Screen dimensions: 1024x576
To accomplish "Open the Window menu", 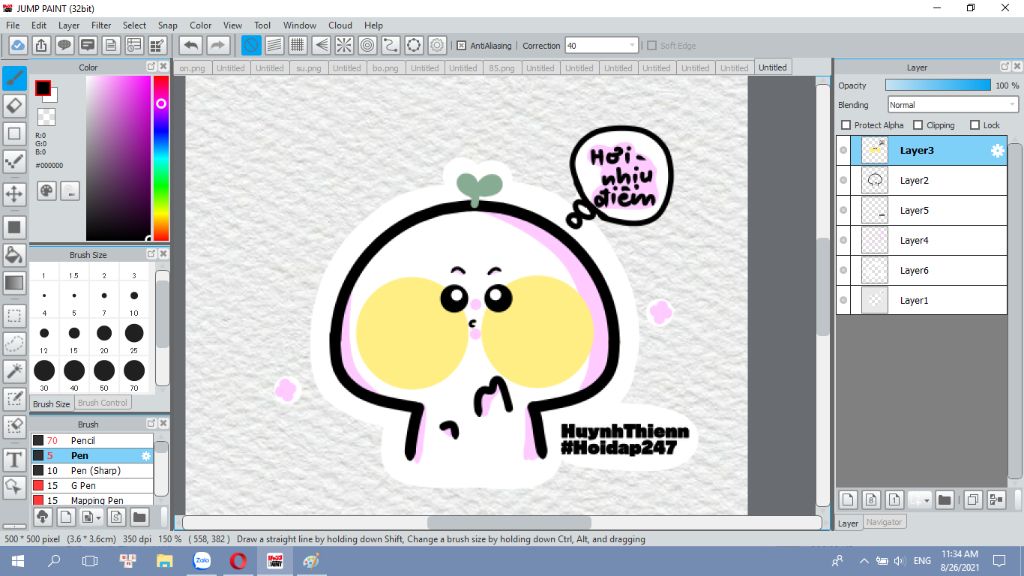I will coord(300,25).
